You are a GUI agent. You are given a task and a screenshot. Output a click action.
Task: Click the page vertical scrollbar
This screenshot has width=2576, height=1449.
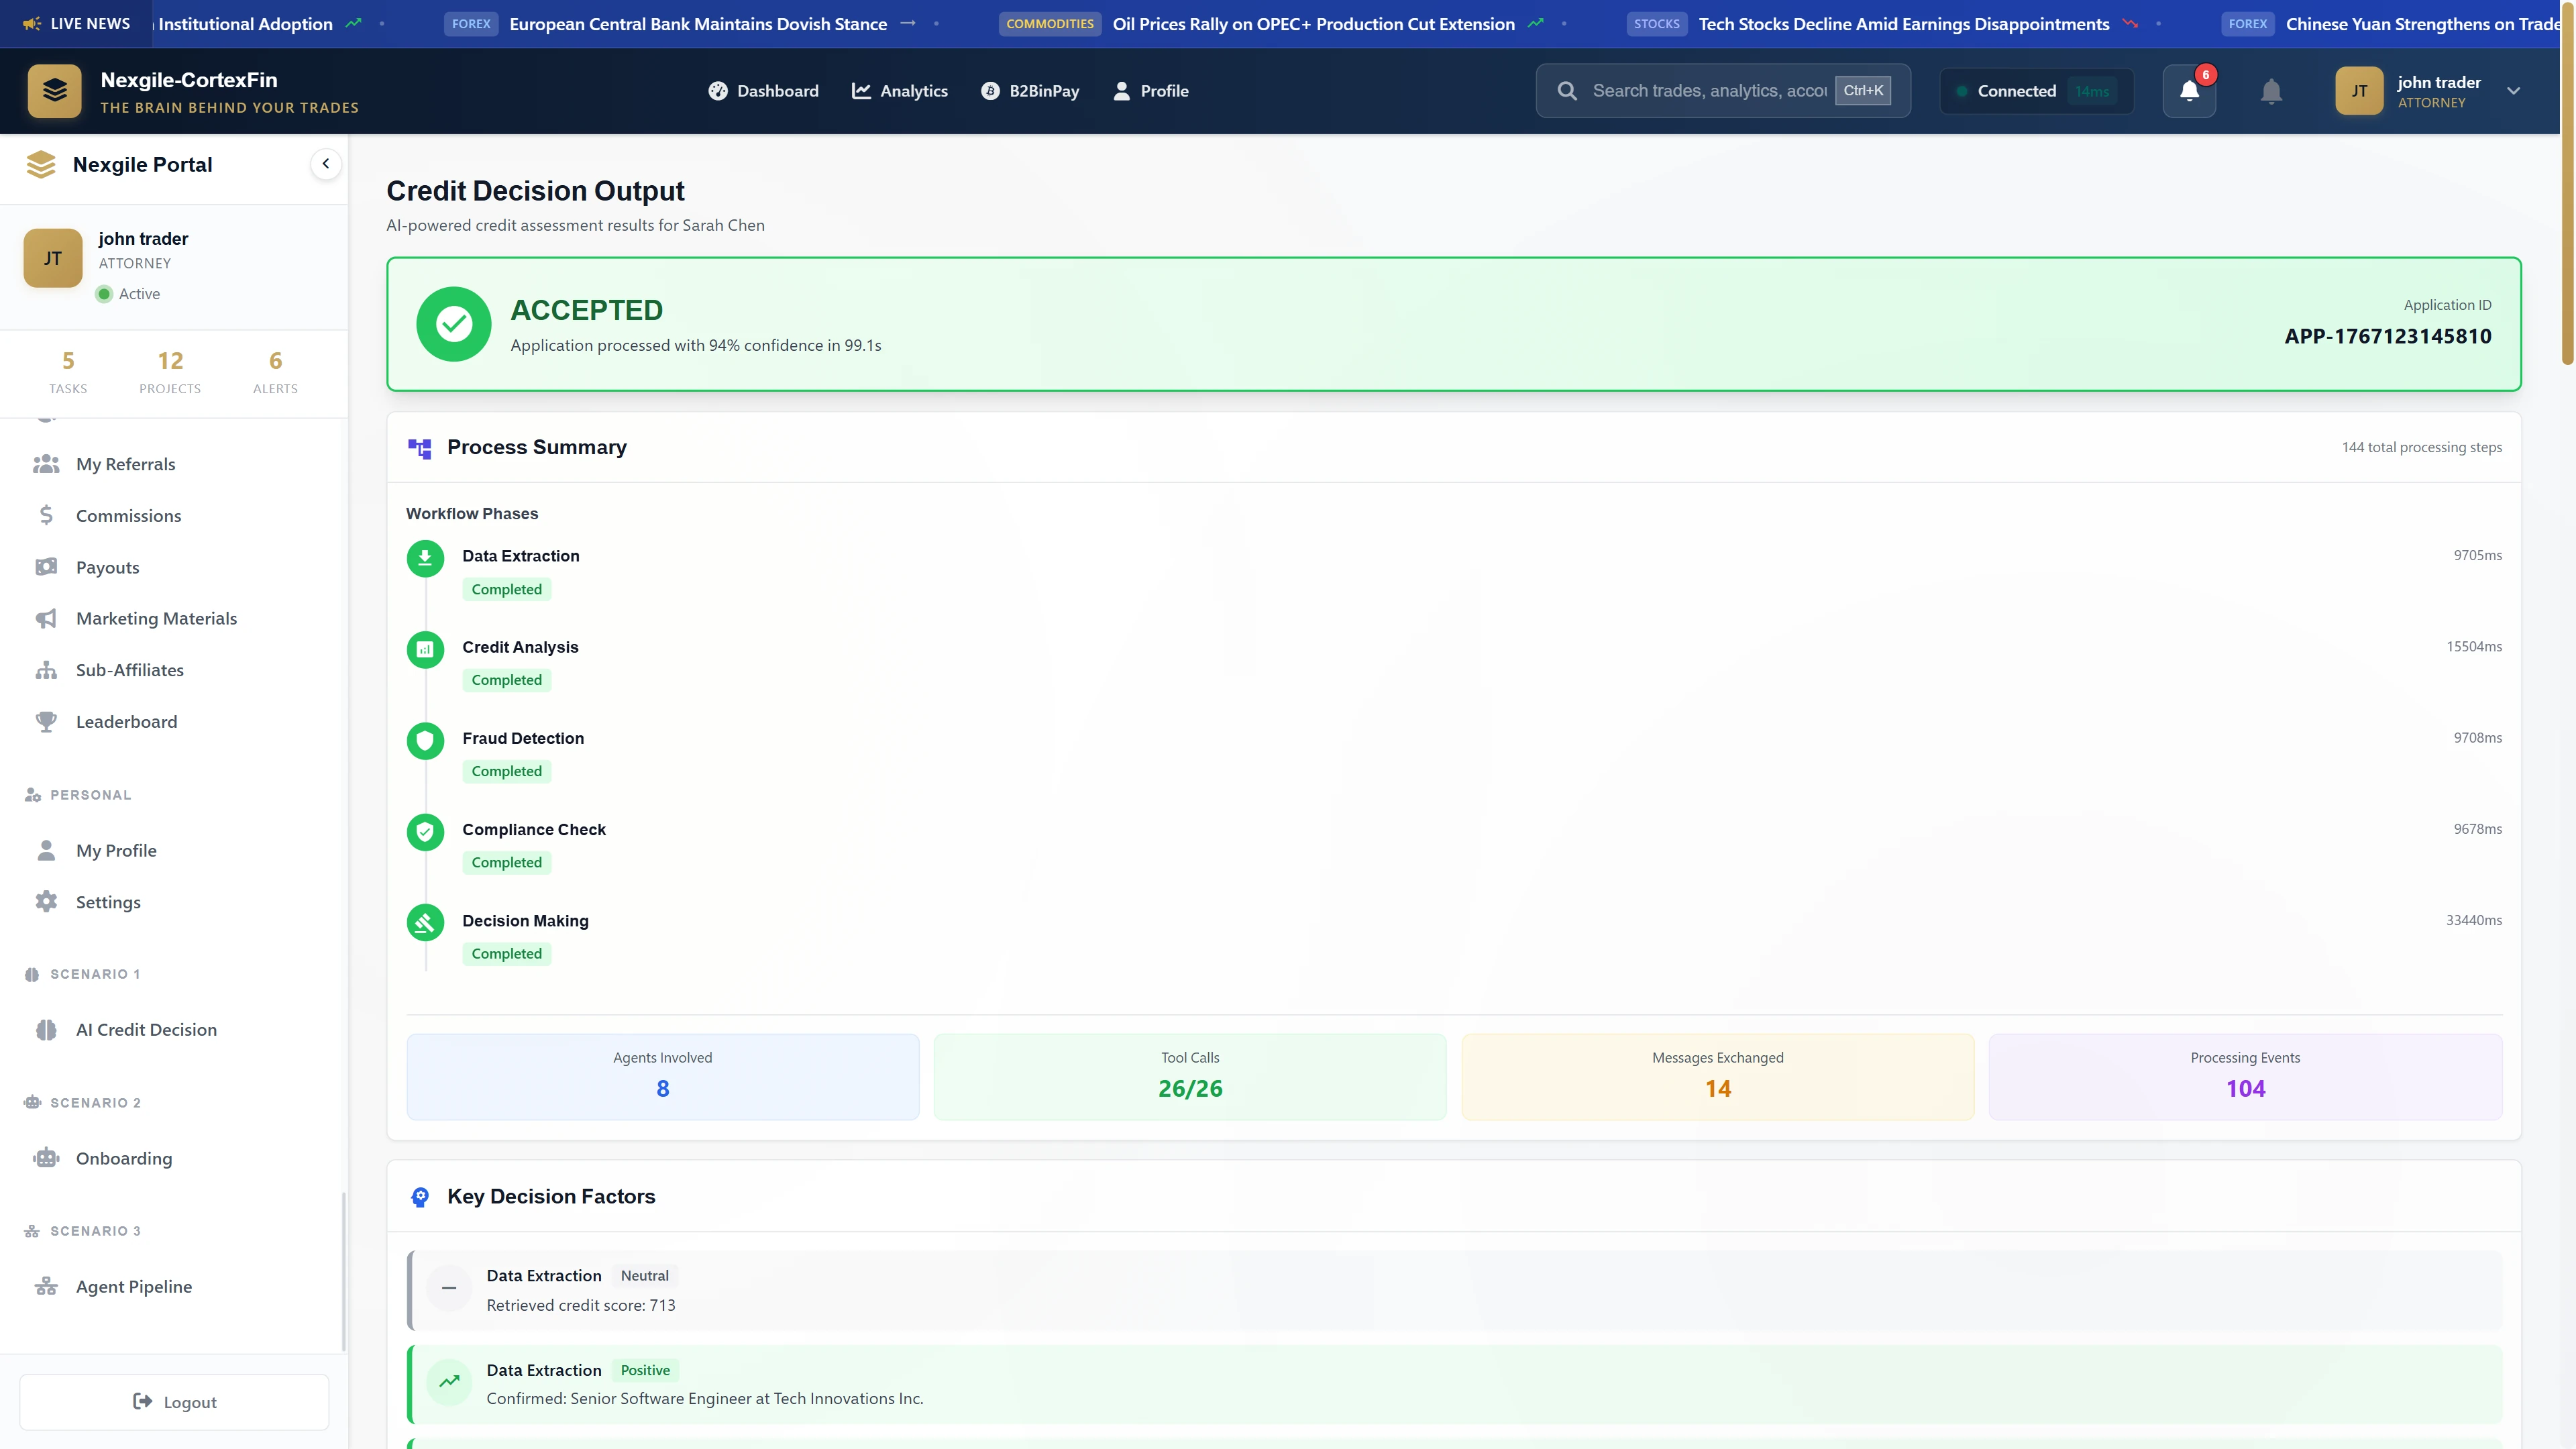pos(2567,200)
